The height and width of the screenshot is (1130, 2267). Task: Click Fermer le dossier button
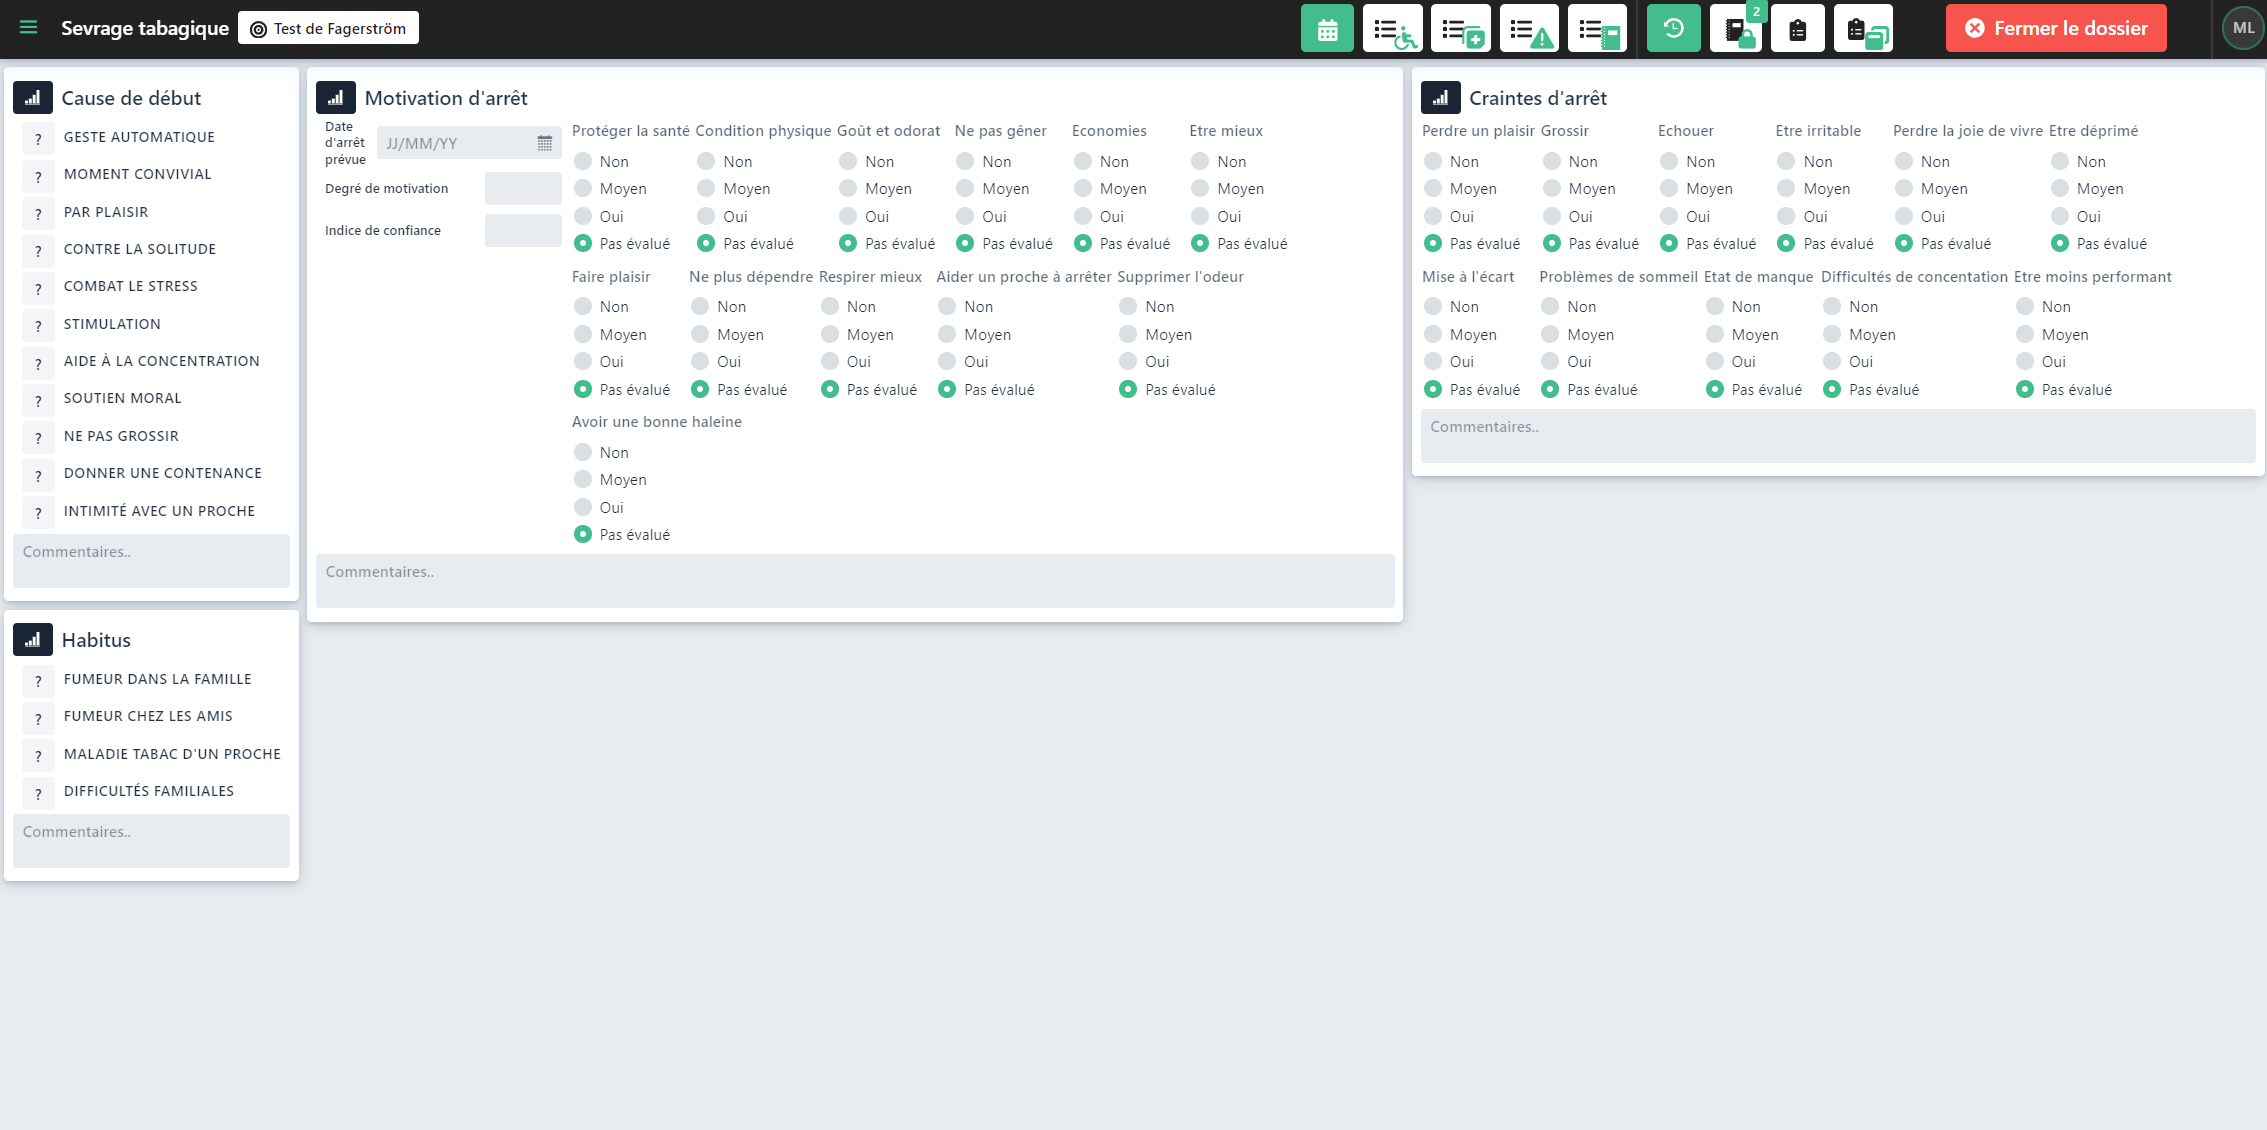(x=2055, y=28)
